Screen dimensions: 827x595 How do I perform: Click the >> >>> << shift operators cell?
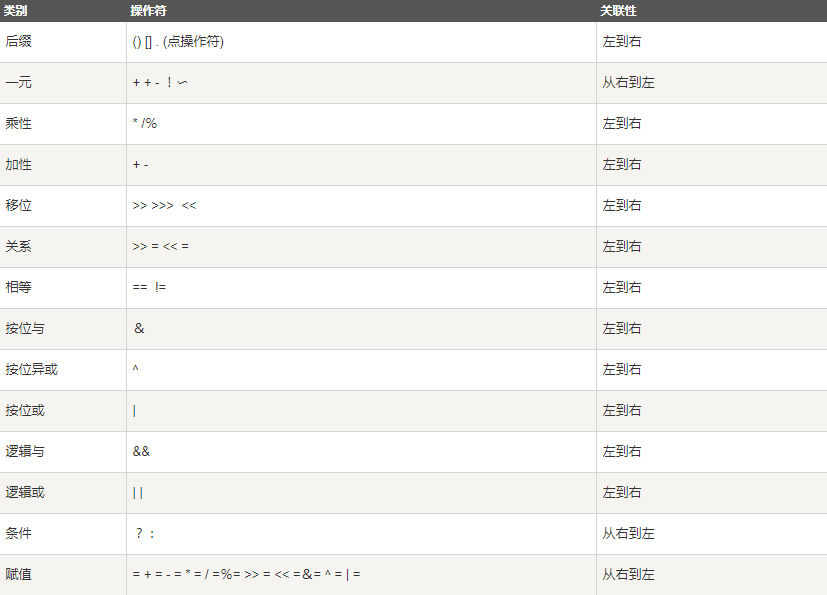coord(164,206)
